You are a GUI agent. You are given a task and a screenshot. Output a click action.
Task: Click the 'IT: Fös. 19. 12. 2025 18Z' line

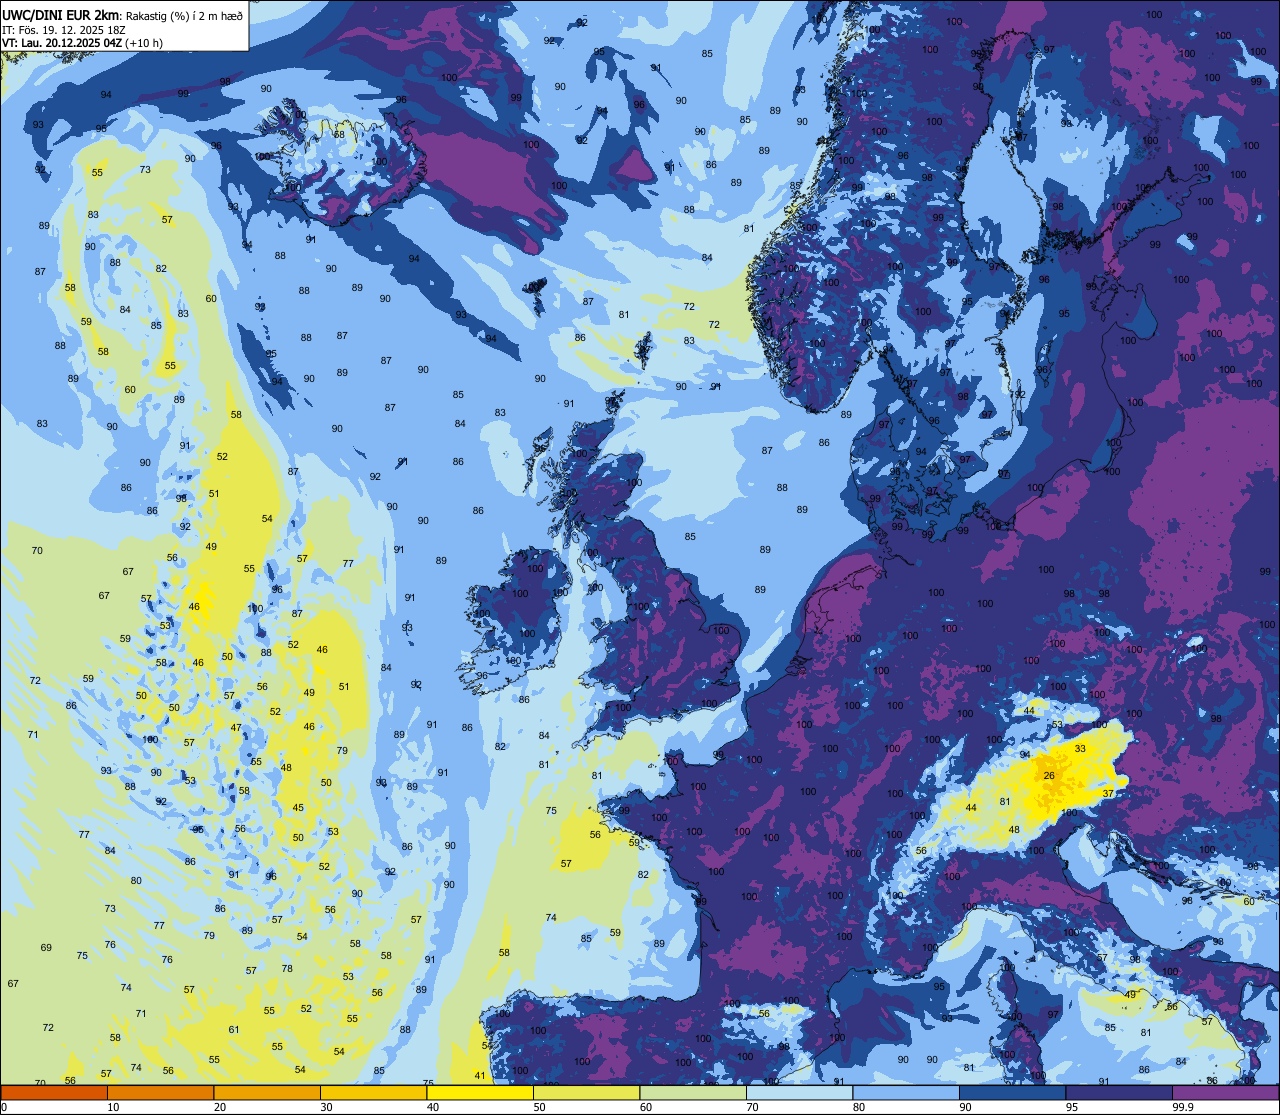62,29
